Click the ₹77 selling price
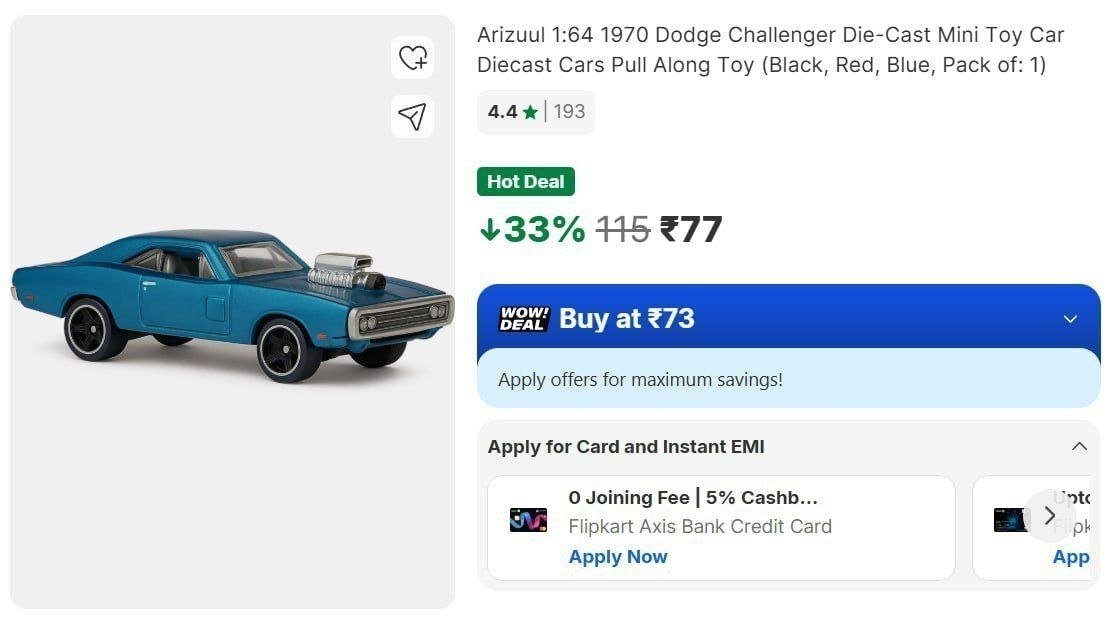The width and height of the screenshot is (1117, 620). pyautogui.click(x=691, y=230)
